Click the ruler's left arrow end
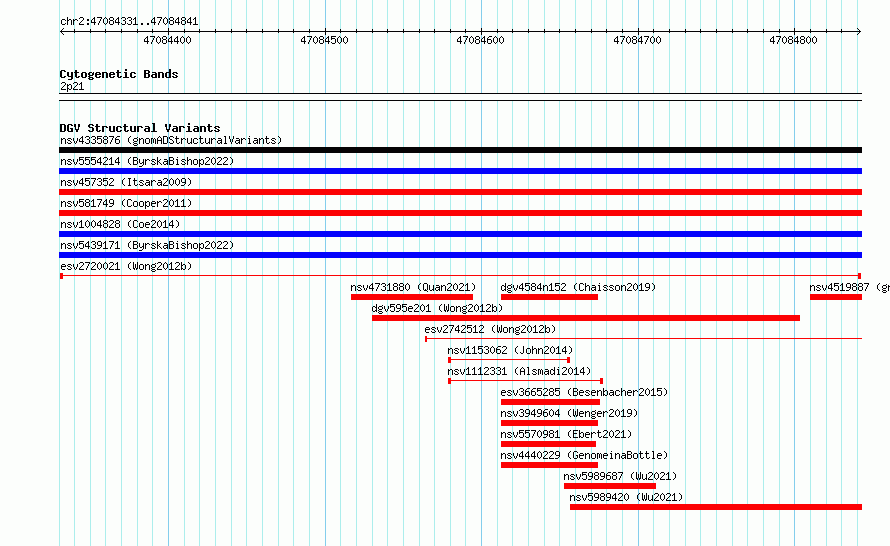 [62, 31]
